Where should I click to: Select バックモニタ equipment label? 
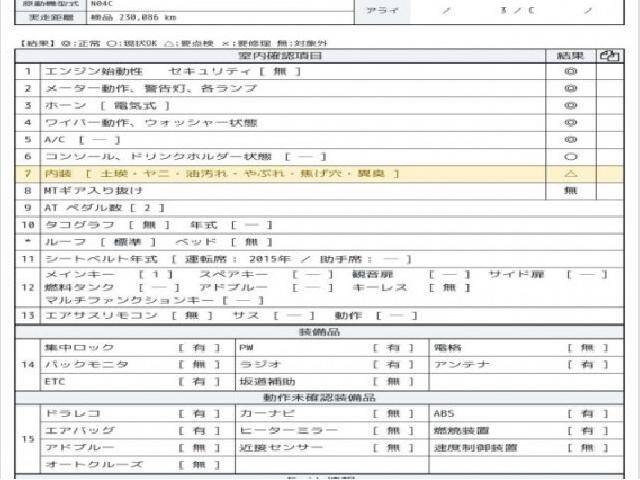click(x=87, y=364)
